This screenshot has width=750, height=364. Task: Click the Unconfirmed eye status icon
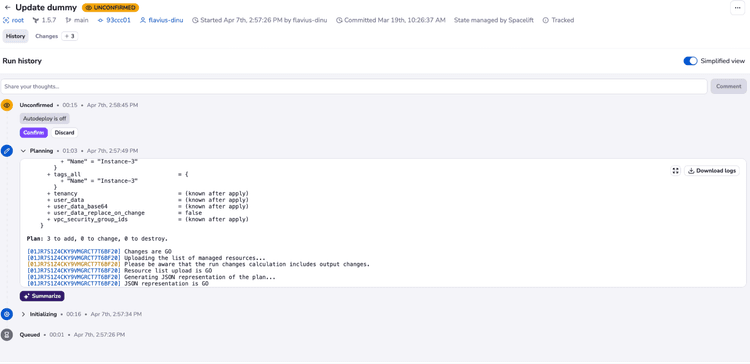[x=7, y=105]
